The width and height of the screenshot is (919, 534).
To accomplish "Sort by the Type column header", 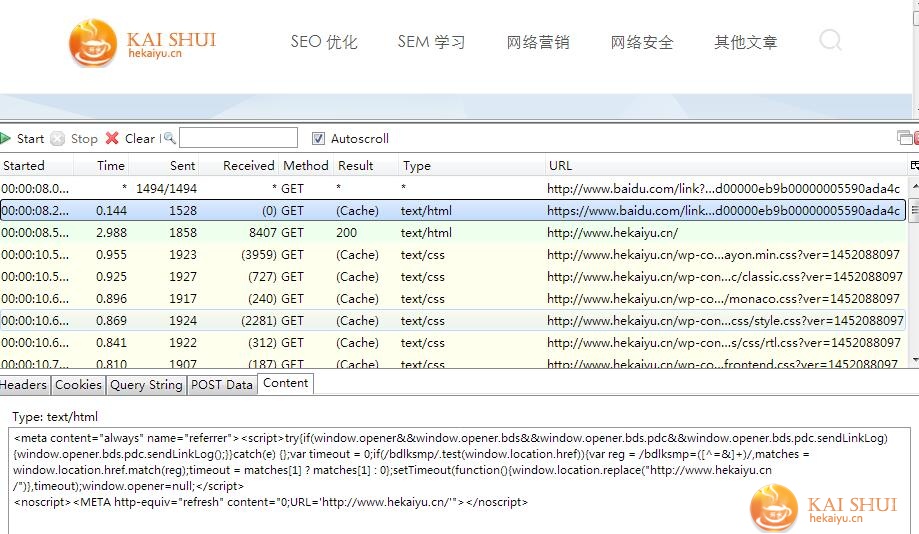I will [472, 165].
